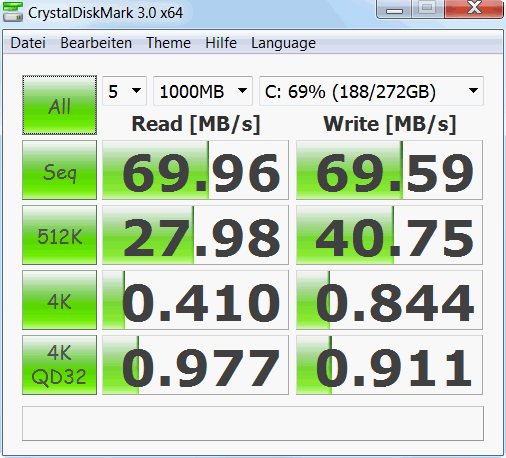The width and height of the screenshot is (506, 458).
Task: Start the 512K benchmark test
Action: [60, 235]
